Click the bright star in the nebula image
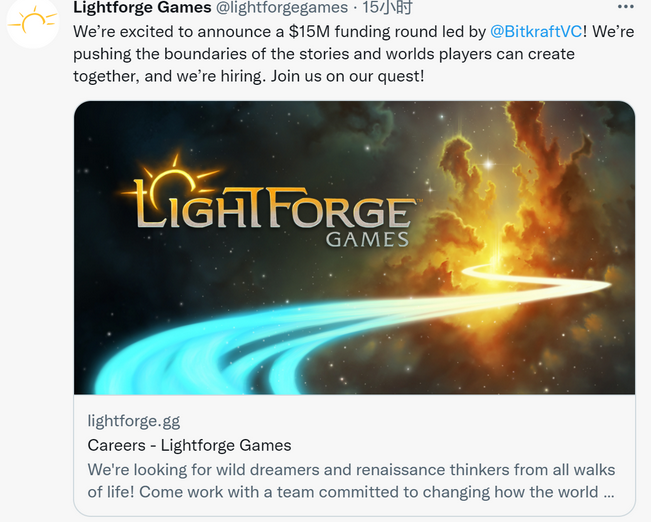The width and height of the screenshot is (651, 522). point(489,164)
